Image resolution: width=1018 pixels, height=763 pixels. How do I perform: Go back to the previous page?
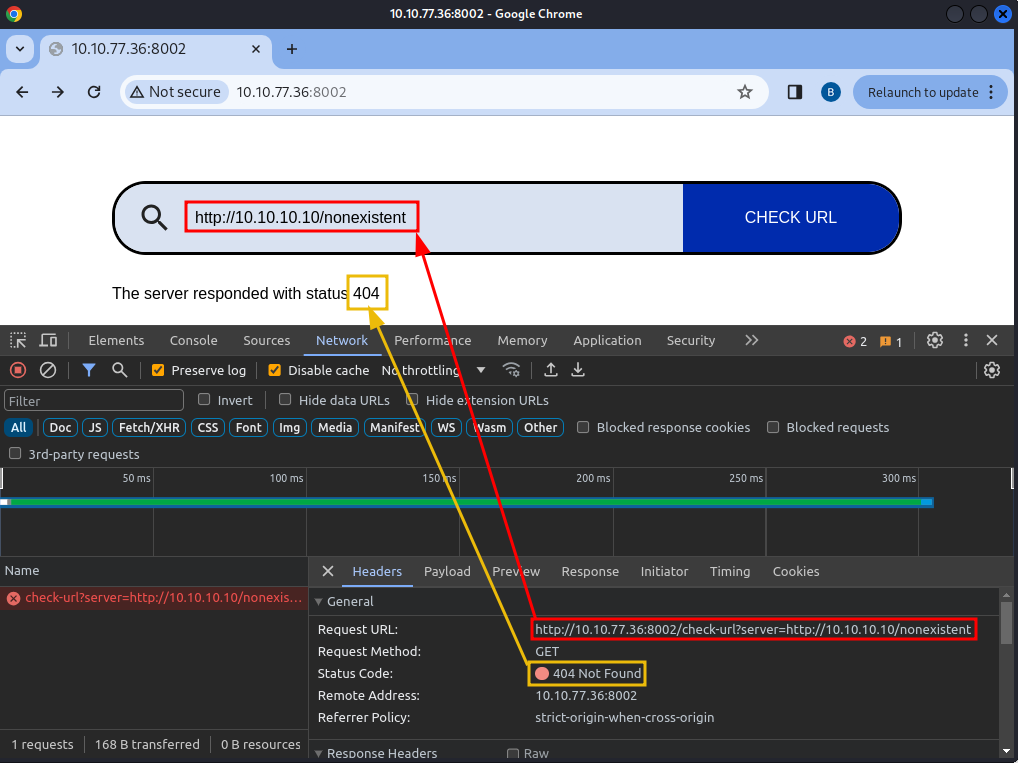coord(22,92)
